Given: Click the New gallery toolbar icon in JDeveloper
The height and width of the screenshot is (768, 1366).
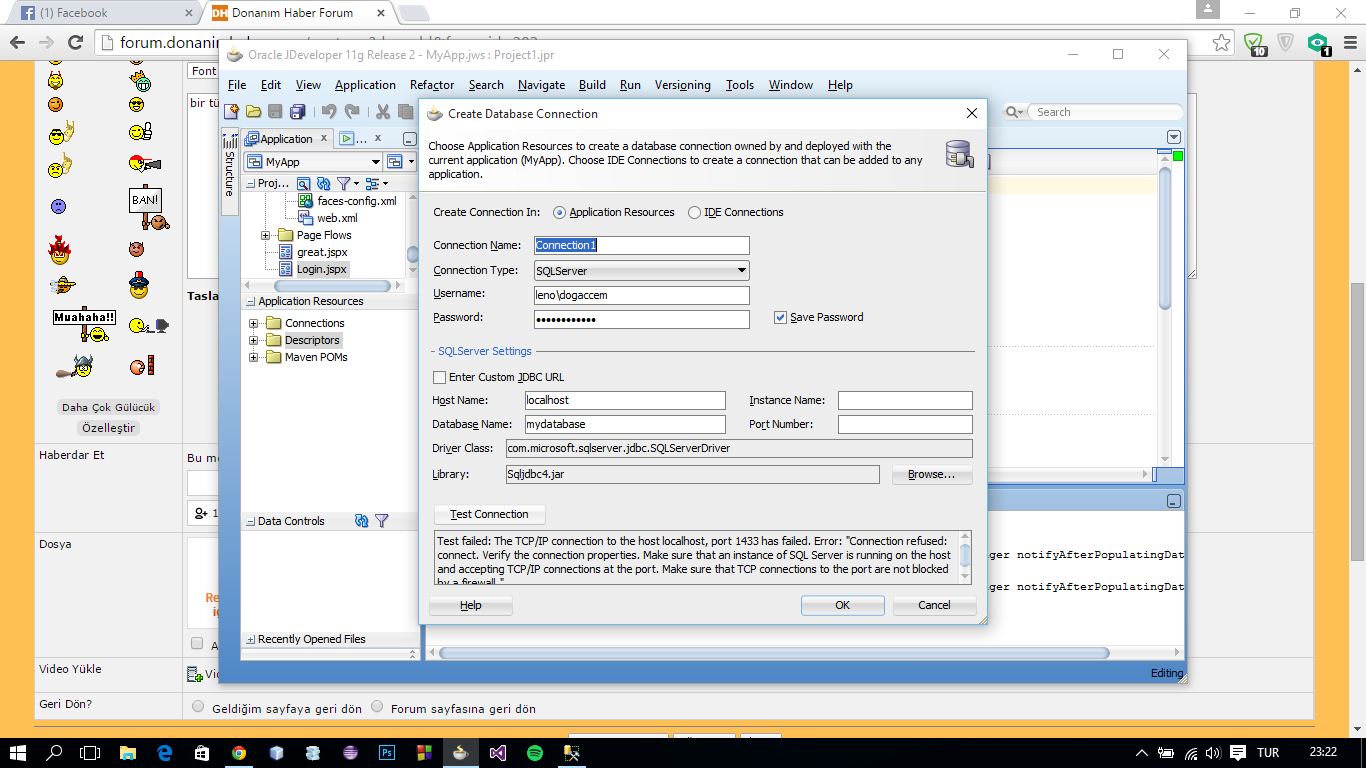Looking at the screenshot, I should (x=232, y=112).
